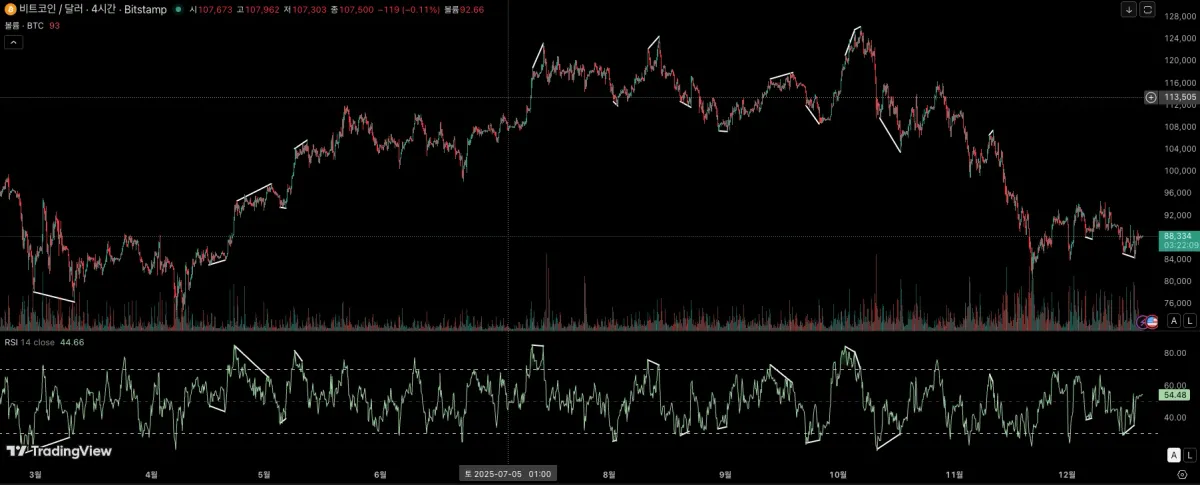Image resolution: width=1200 pixels, height=485 pixels.
Task: Click the Bitcoin symbol icon in chart title
Action: click(x=10, y=9)
